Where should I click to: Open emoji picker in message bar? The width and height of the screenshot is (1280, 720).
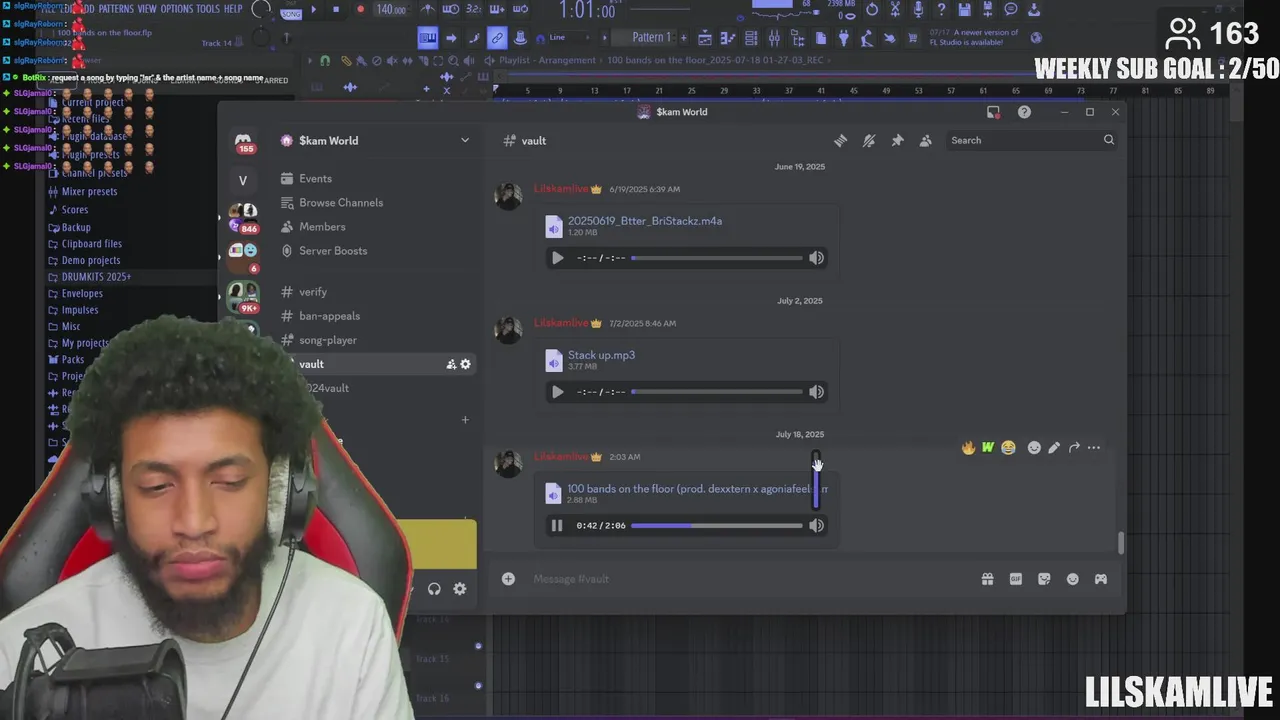[1073, 579]
